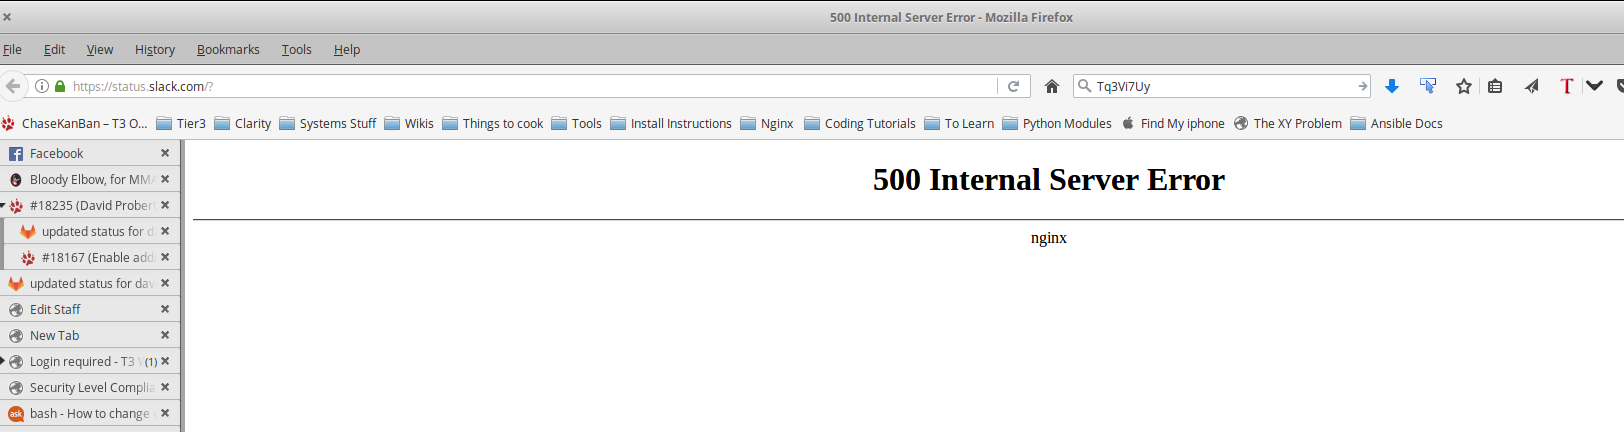Open the Things to cook bookmark folder
This screenshot has height=432, width=1624.
click(x=493, y=123)
